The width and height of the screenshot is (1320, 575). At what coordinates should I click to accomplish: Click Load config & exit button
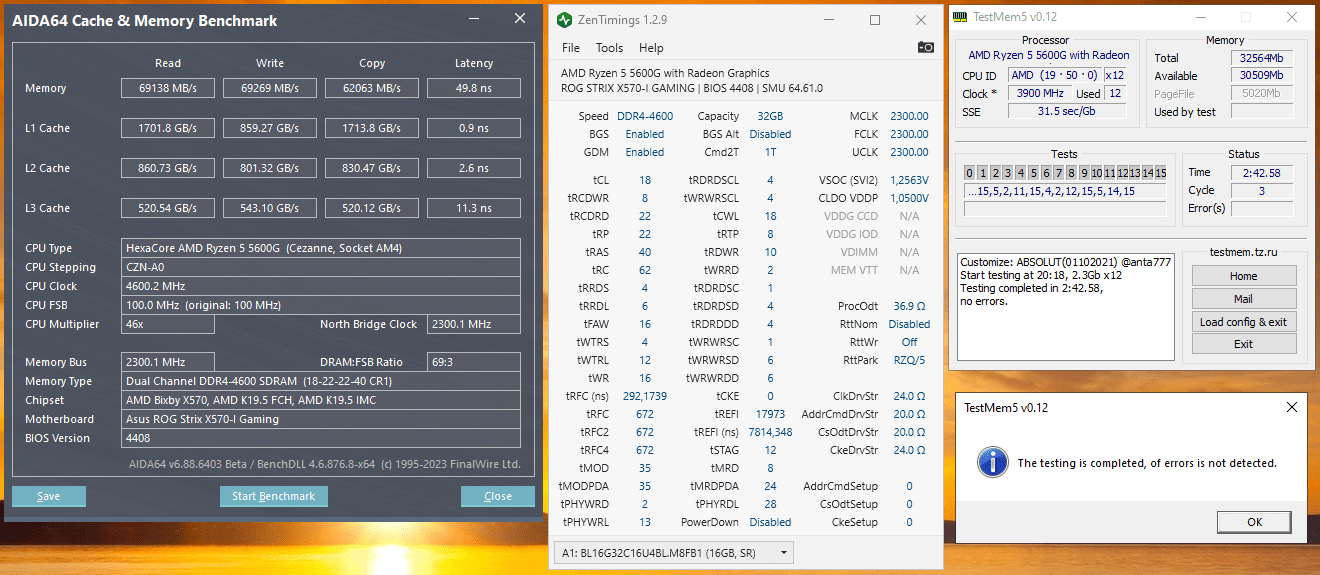click(1244, 322)
